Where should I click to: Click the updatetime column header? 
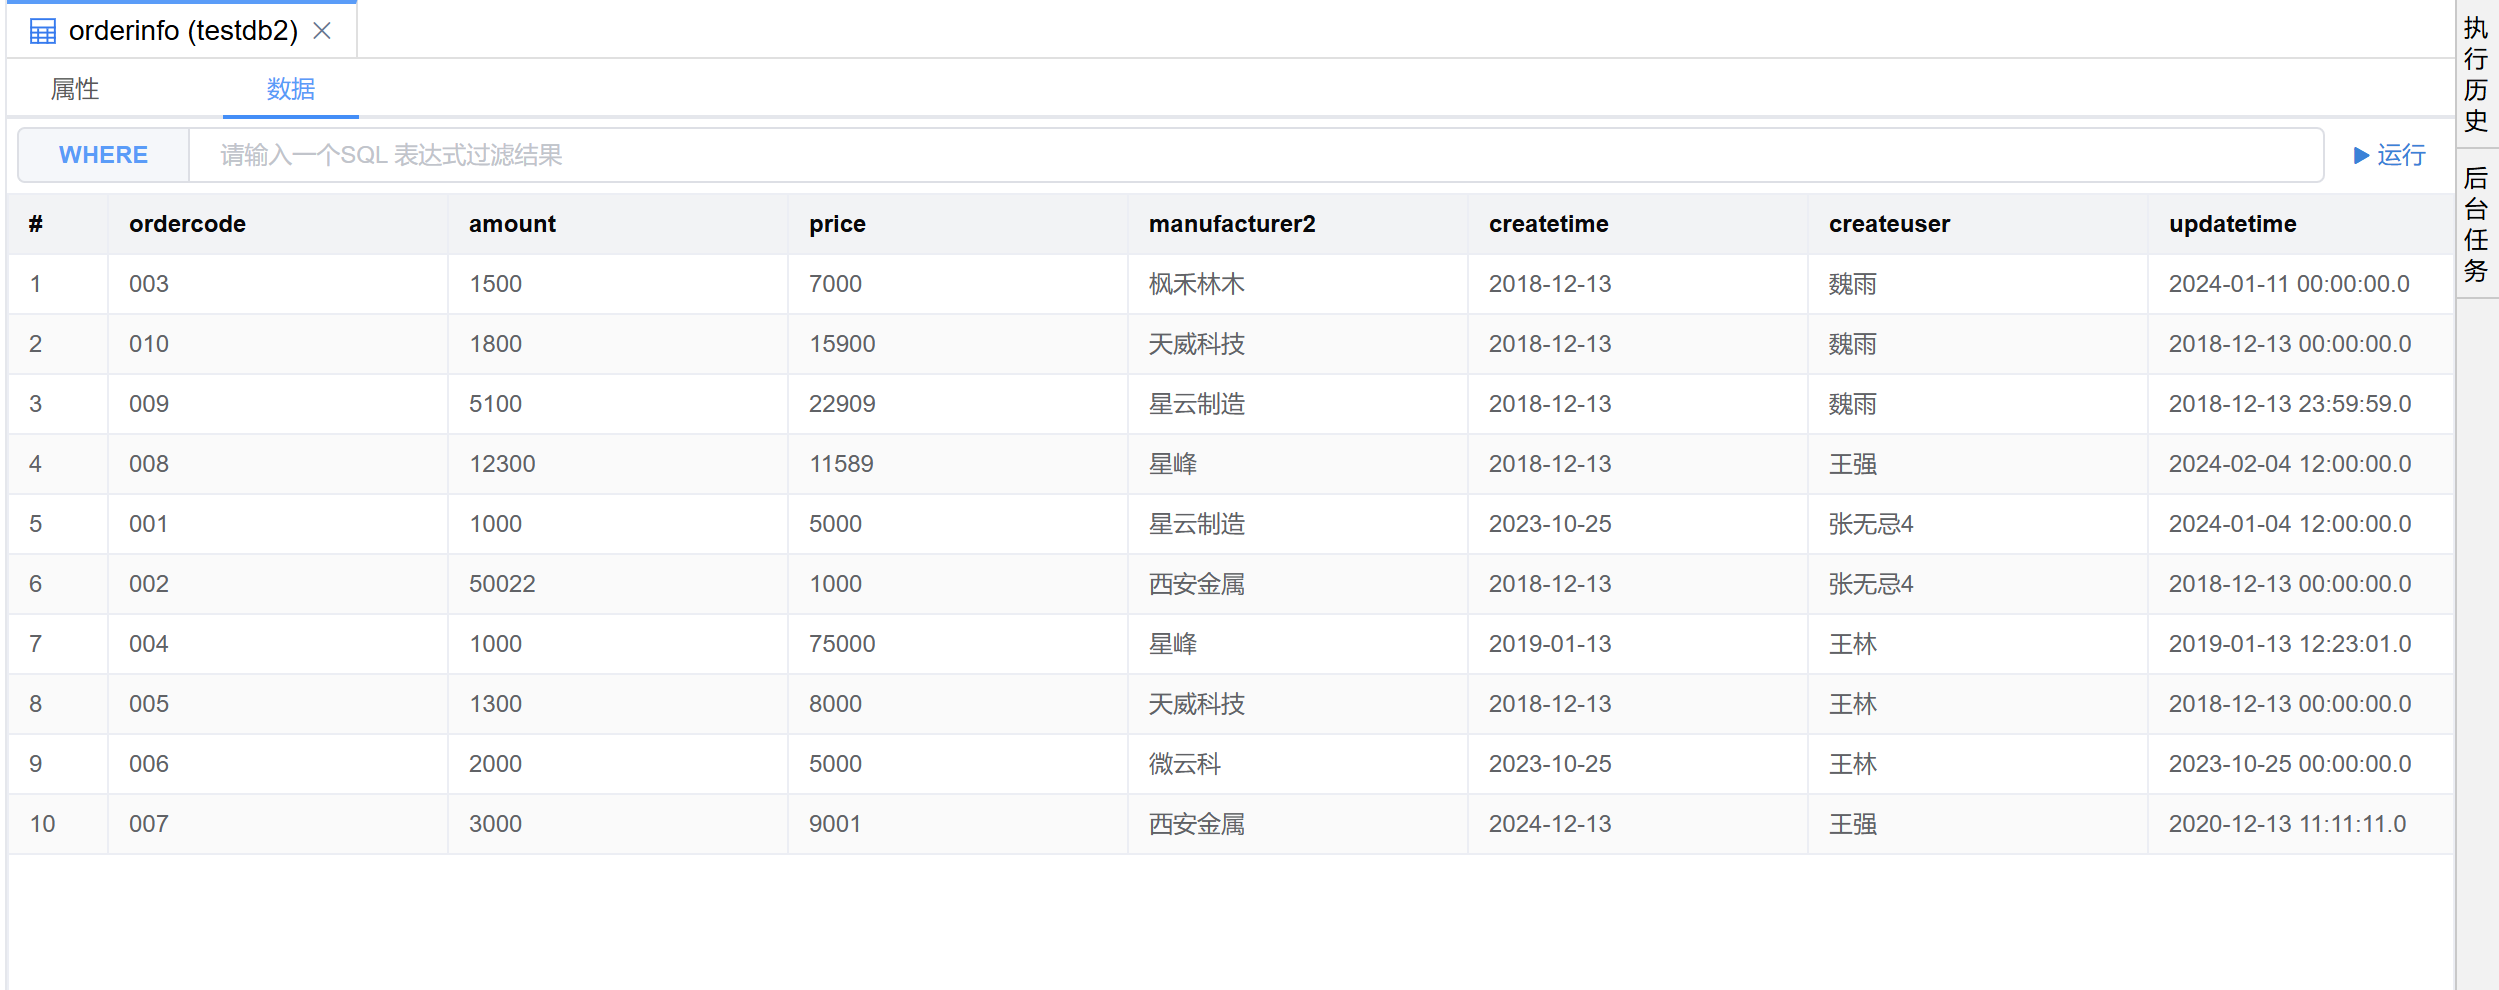(2232, 224)
